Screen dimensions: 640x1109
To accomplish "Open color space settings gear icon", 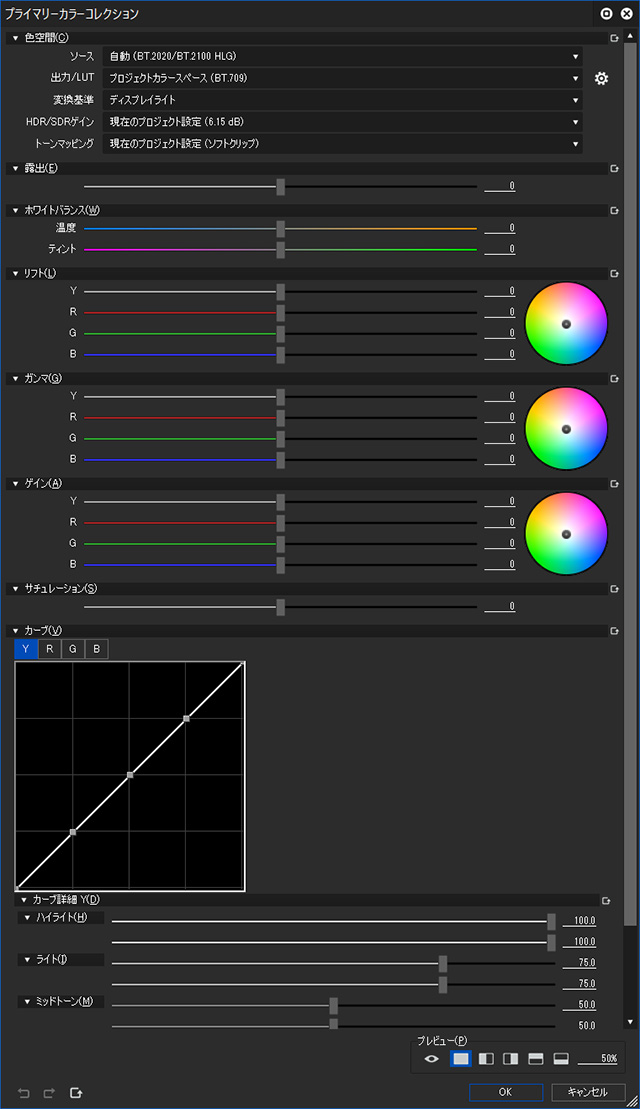I will [601, 79].
